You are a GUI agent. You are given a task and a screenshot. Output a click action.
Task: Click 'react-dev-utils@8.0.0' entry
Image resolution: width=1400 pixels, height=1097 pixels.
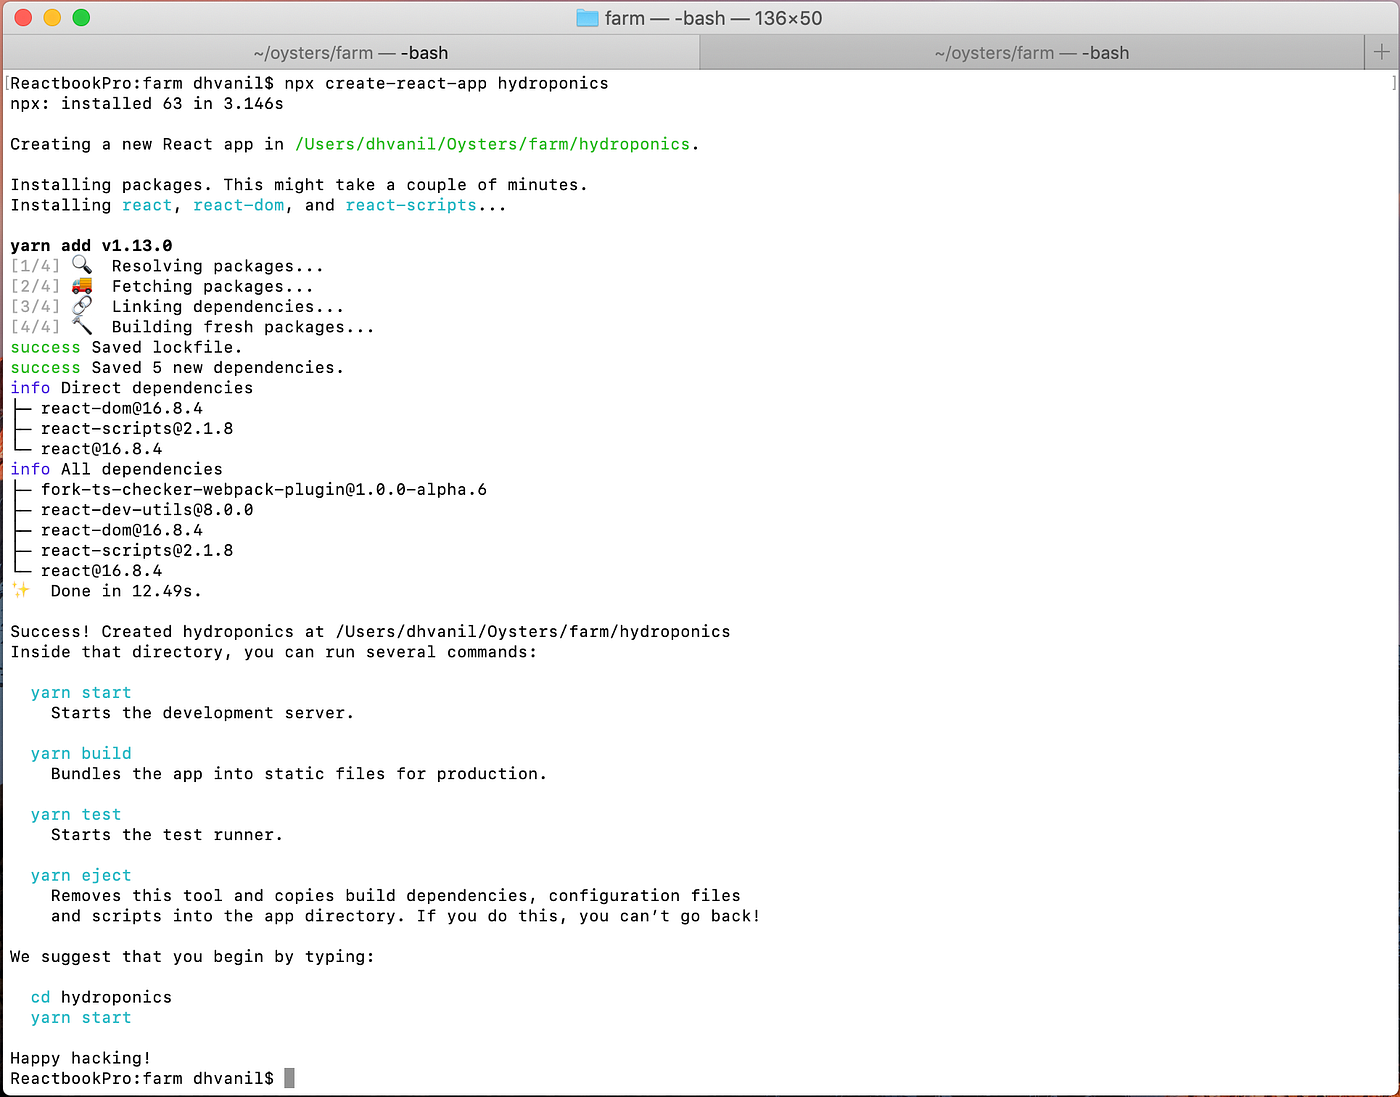pos(147,510)
